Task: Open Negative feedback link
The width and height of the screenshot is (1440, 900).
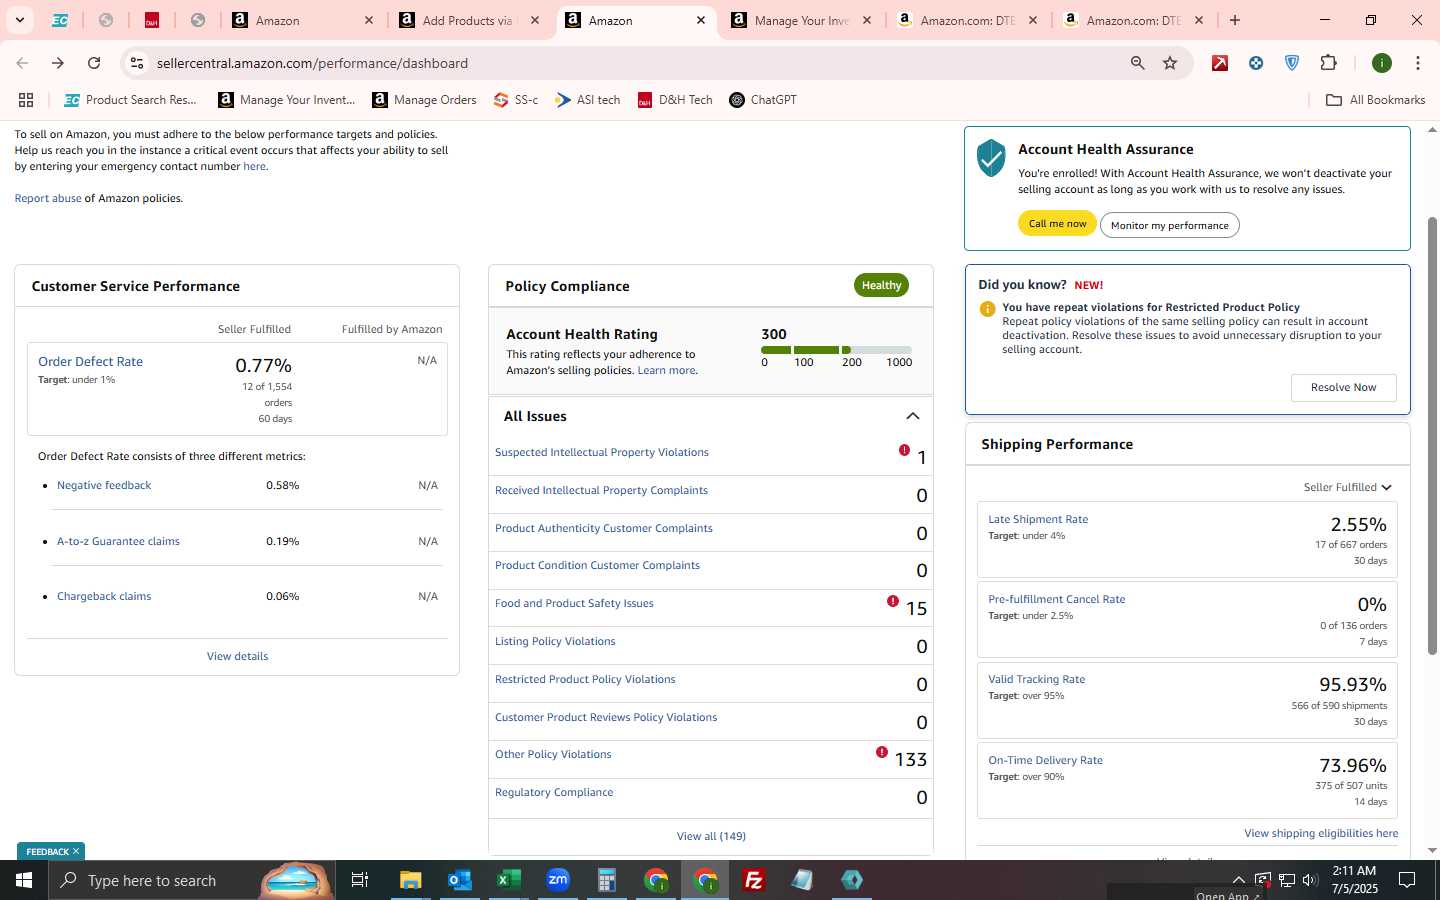Action: click(x=104, y=485)
